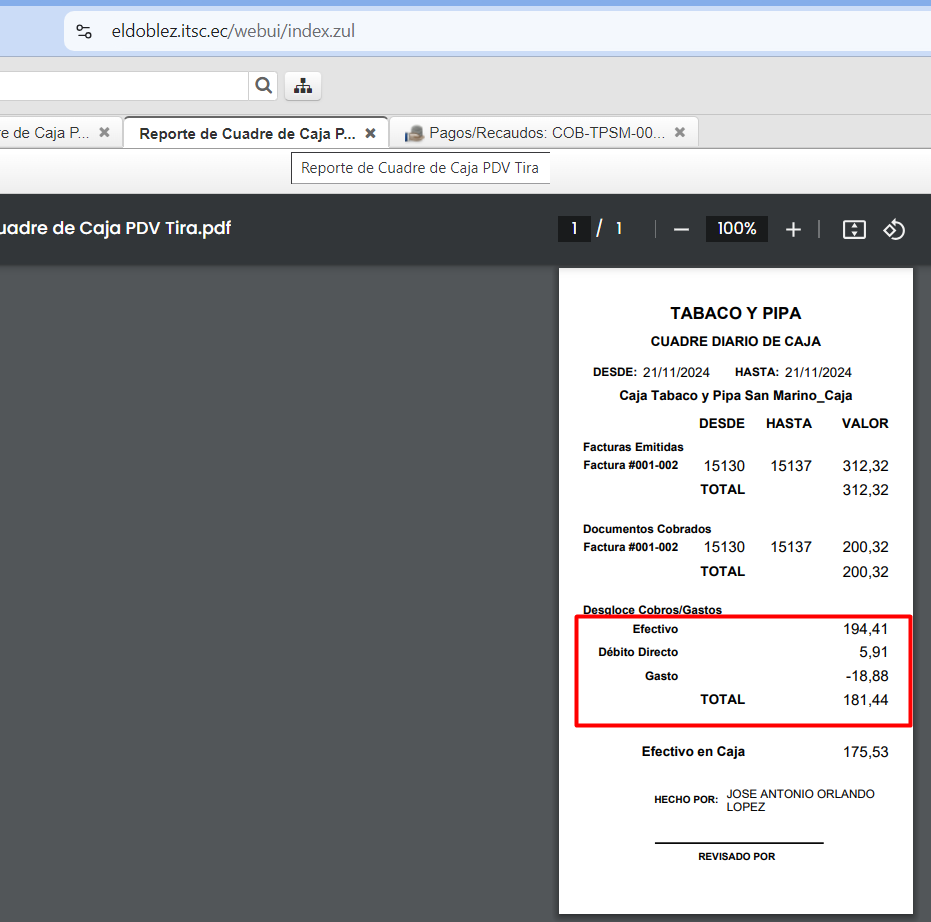The height and width of the screenshot is (922, 931).
Task: Switch to the Pagos/Recaudos tab
Action: coord(546,133)
